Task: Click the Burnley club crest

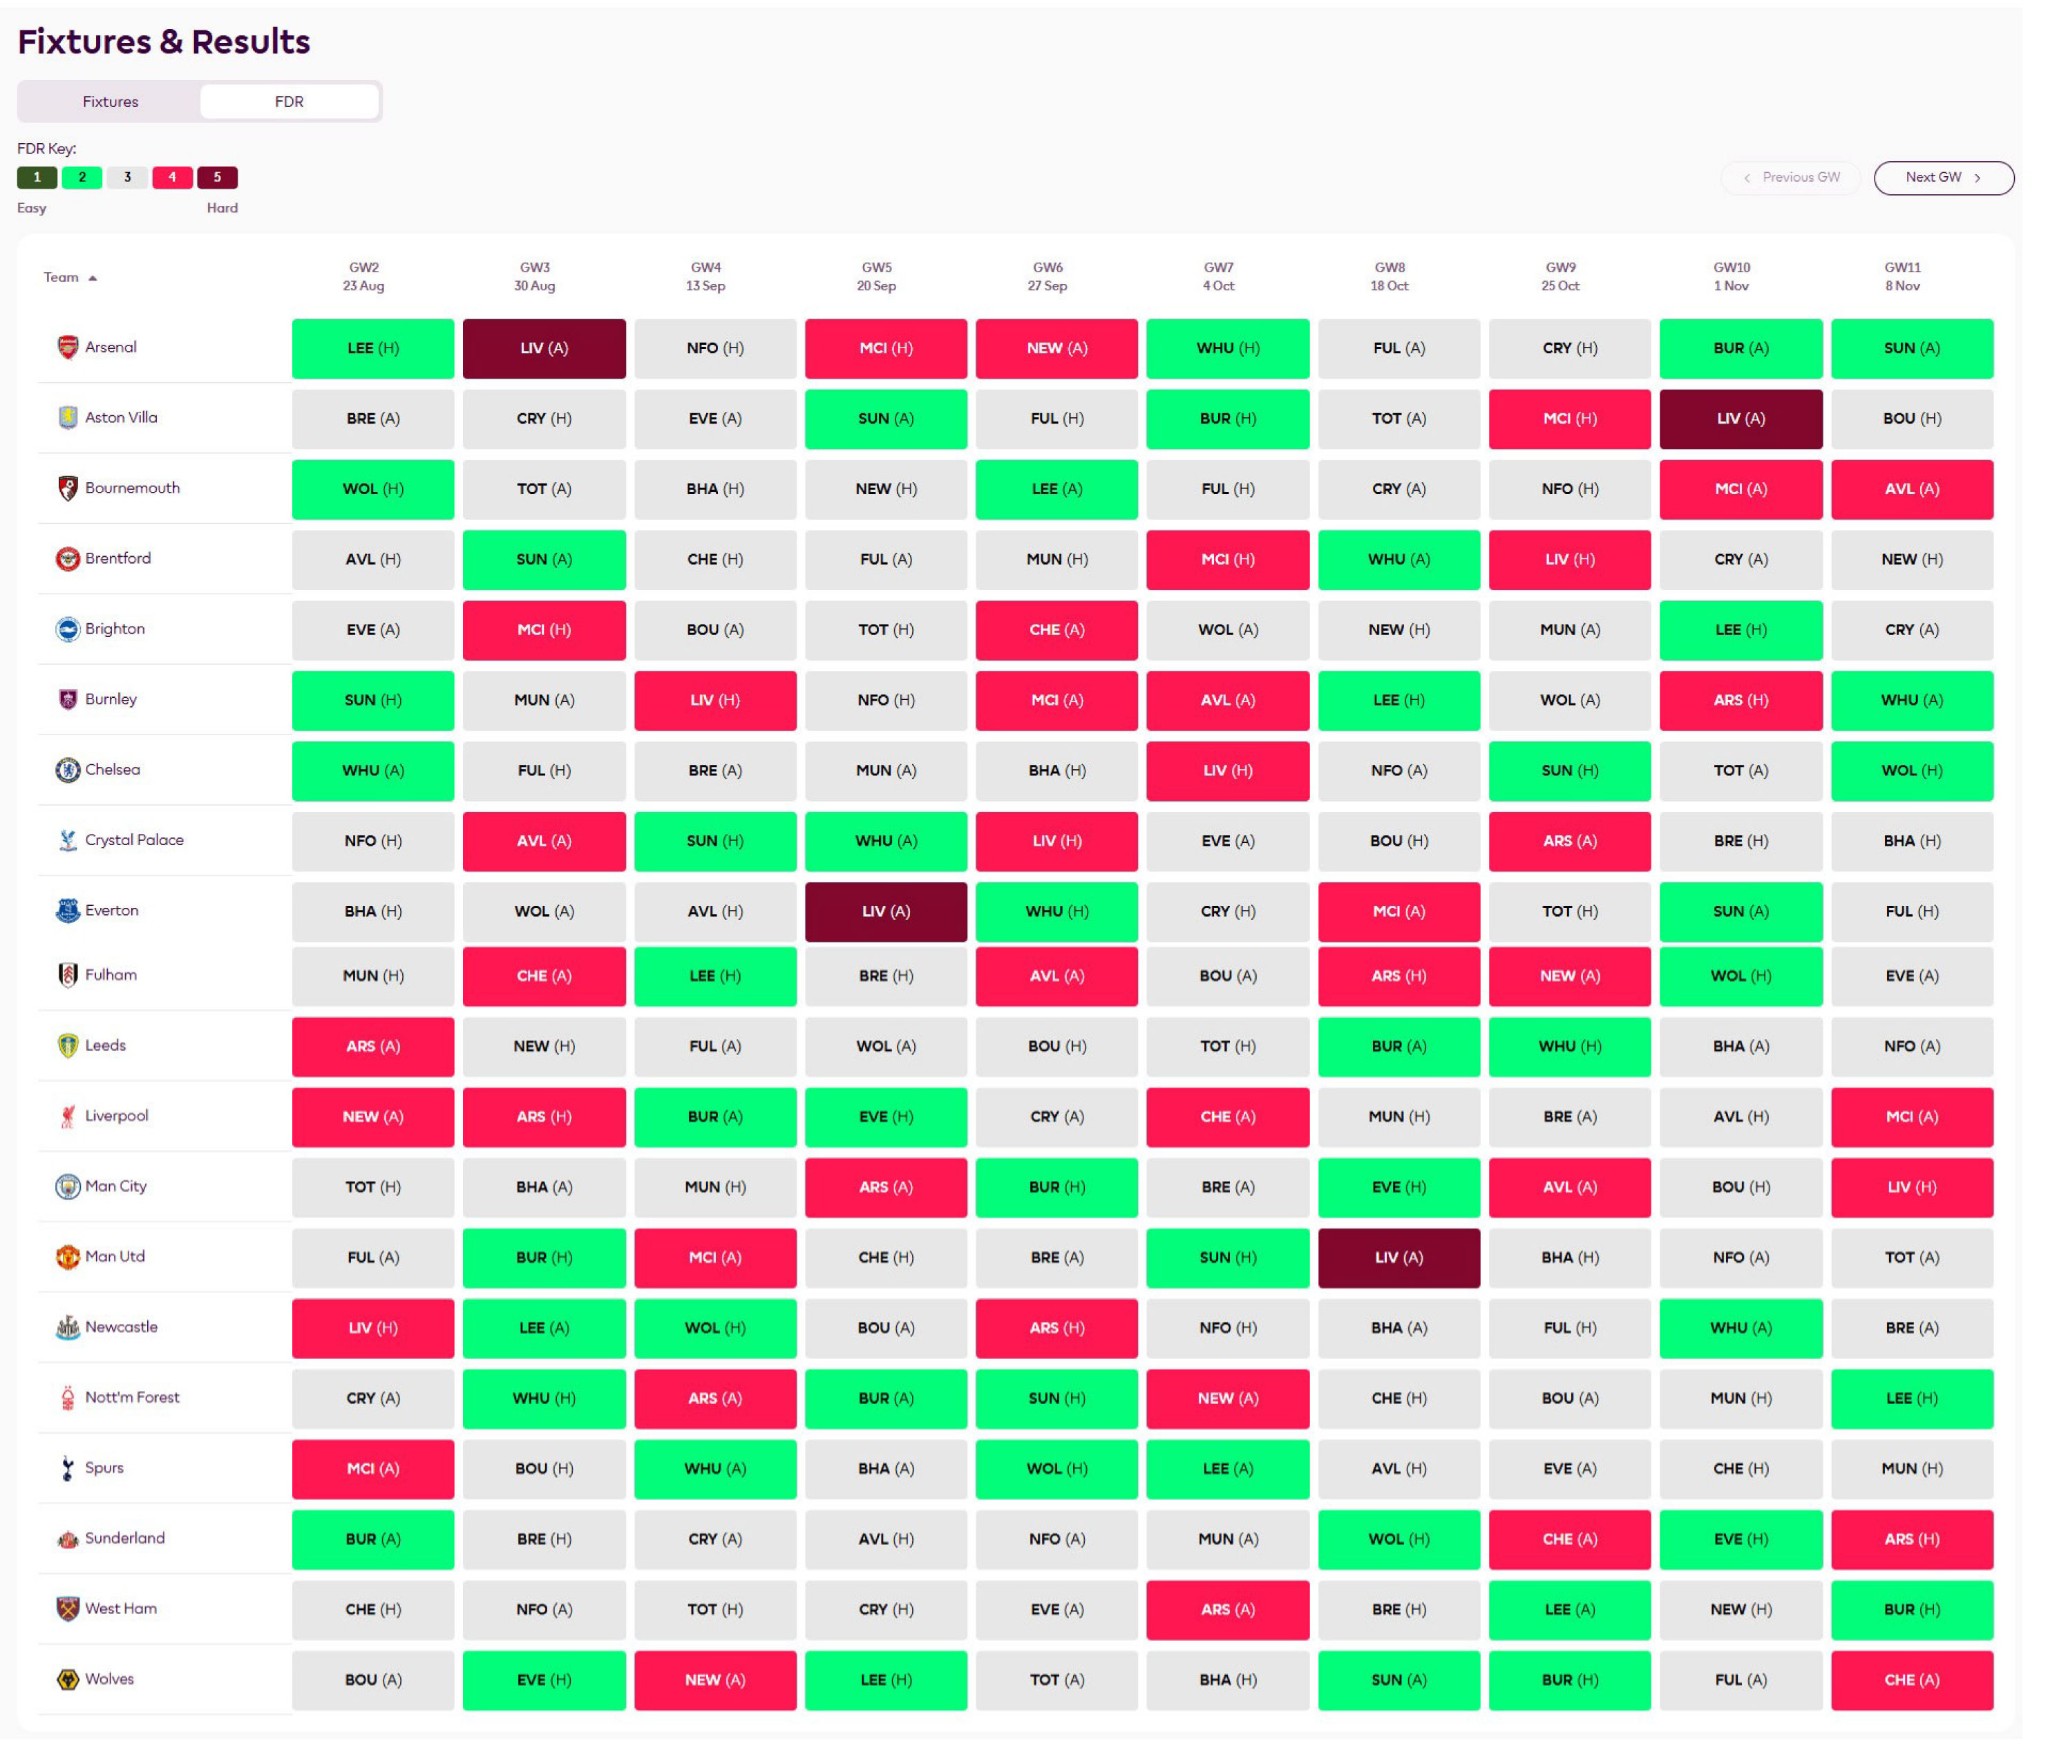Action: click(x=67, y=699)
